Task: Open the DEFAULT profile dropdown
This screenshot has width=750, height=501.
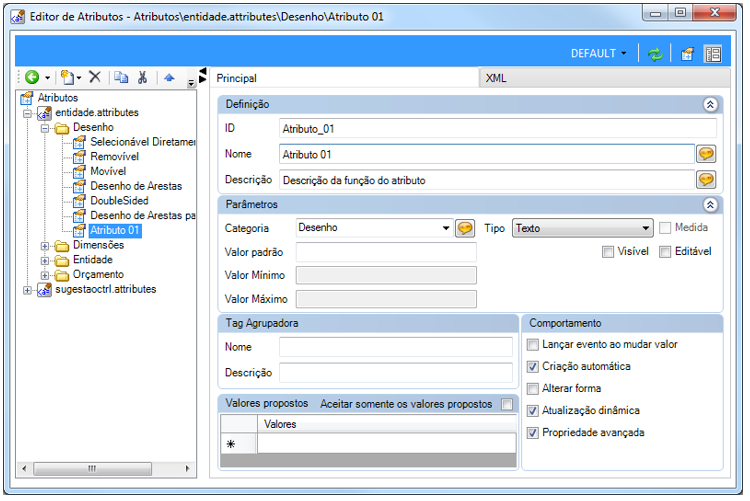Action: pyautogui.click(x=598, y=53)
